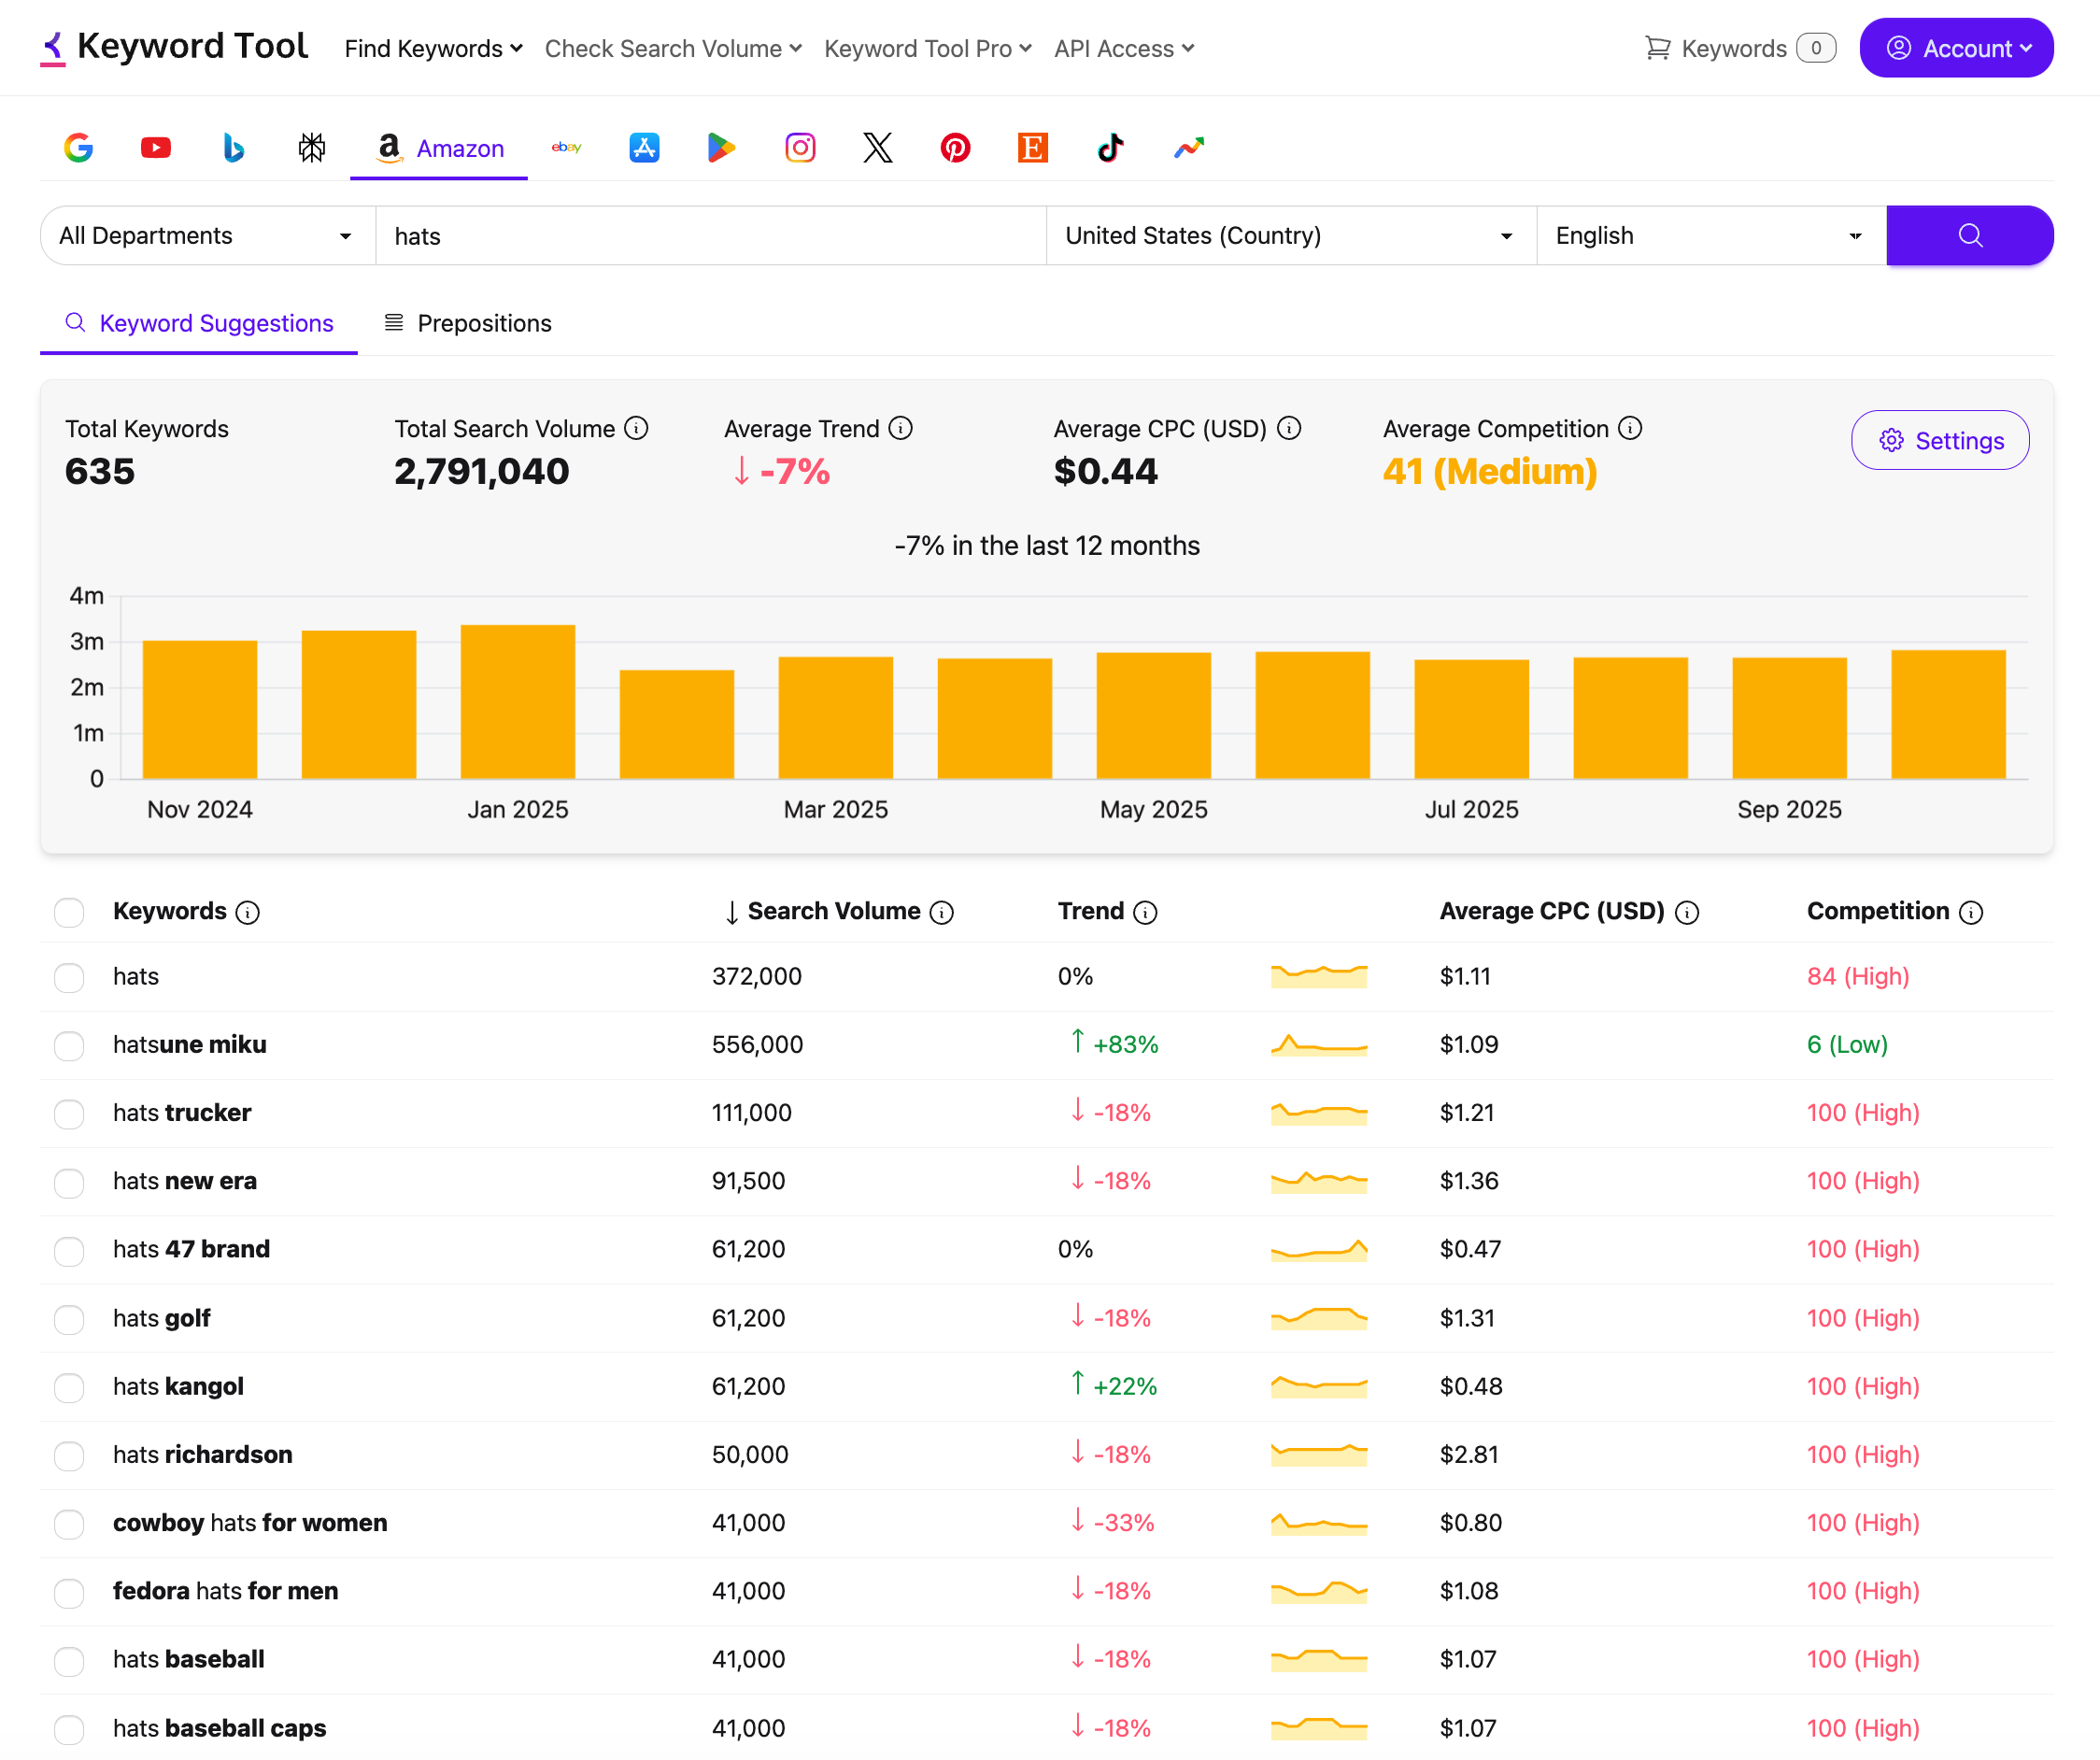2100x1760 pixels.
Task: Open the Keyword Tool Pro dropdown
Action: click(x=927, y=48)
